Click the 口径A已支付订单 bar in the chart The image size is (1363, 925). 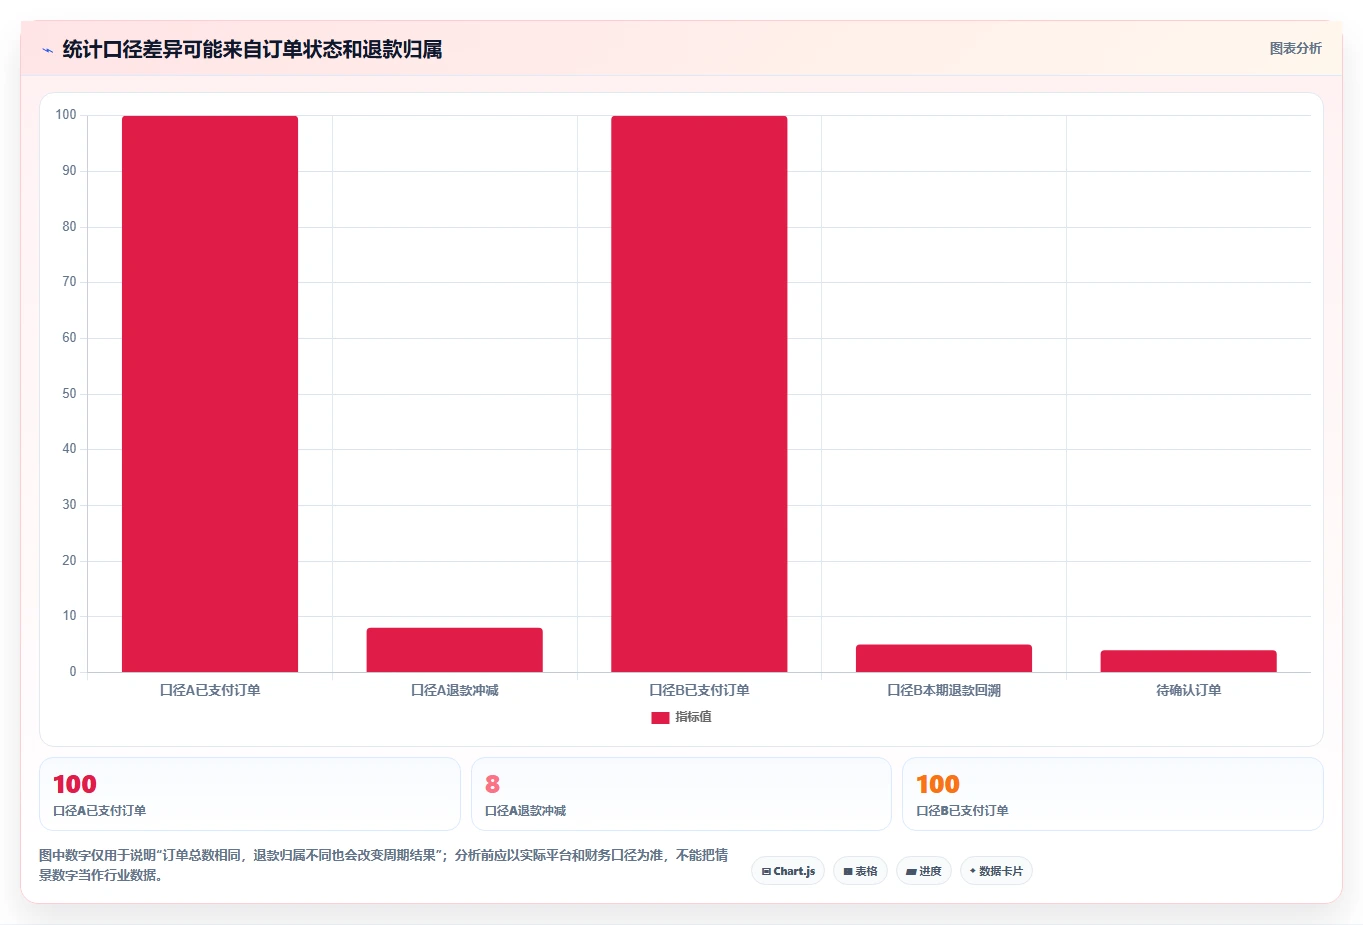[x=210, y=394]
